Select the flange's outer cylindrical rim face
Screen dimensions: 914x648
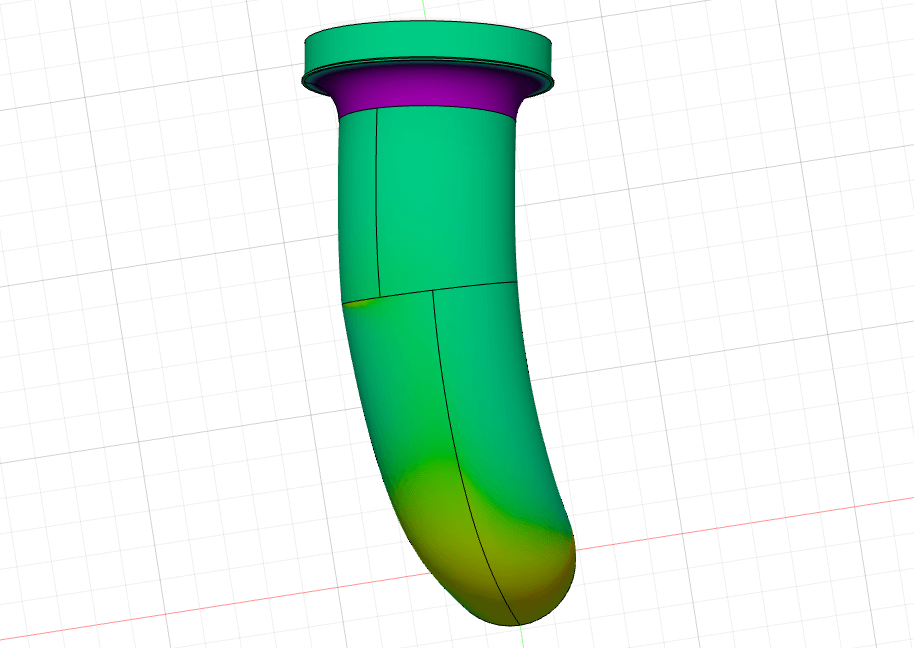(427, 47)
